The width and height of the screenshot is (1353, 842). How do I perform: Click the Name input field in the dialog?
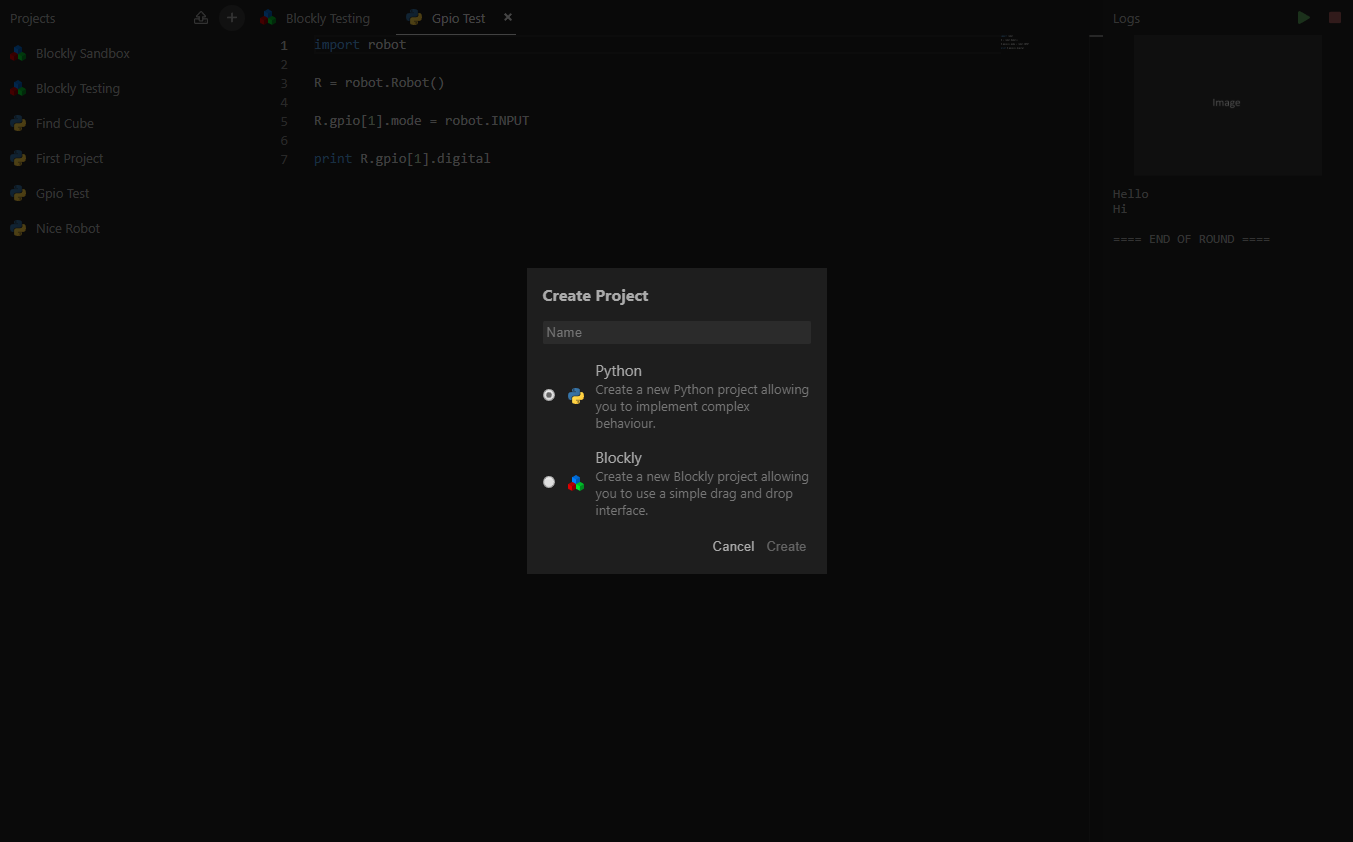[676, 332]
